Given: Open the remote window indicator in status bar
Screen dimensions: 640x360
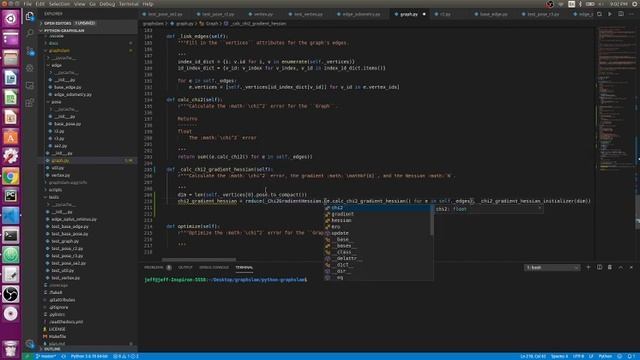Looking at the screenshot, I should click(28, 356).
